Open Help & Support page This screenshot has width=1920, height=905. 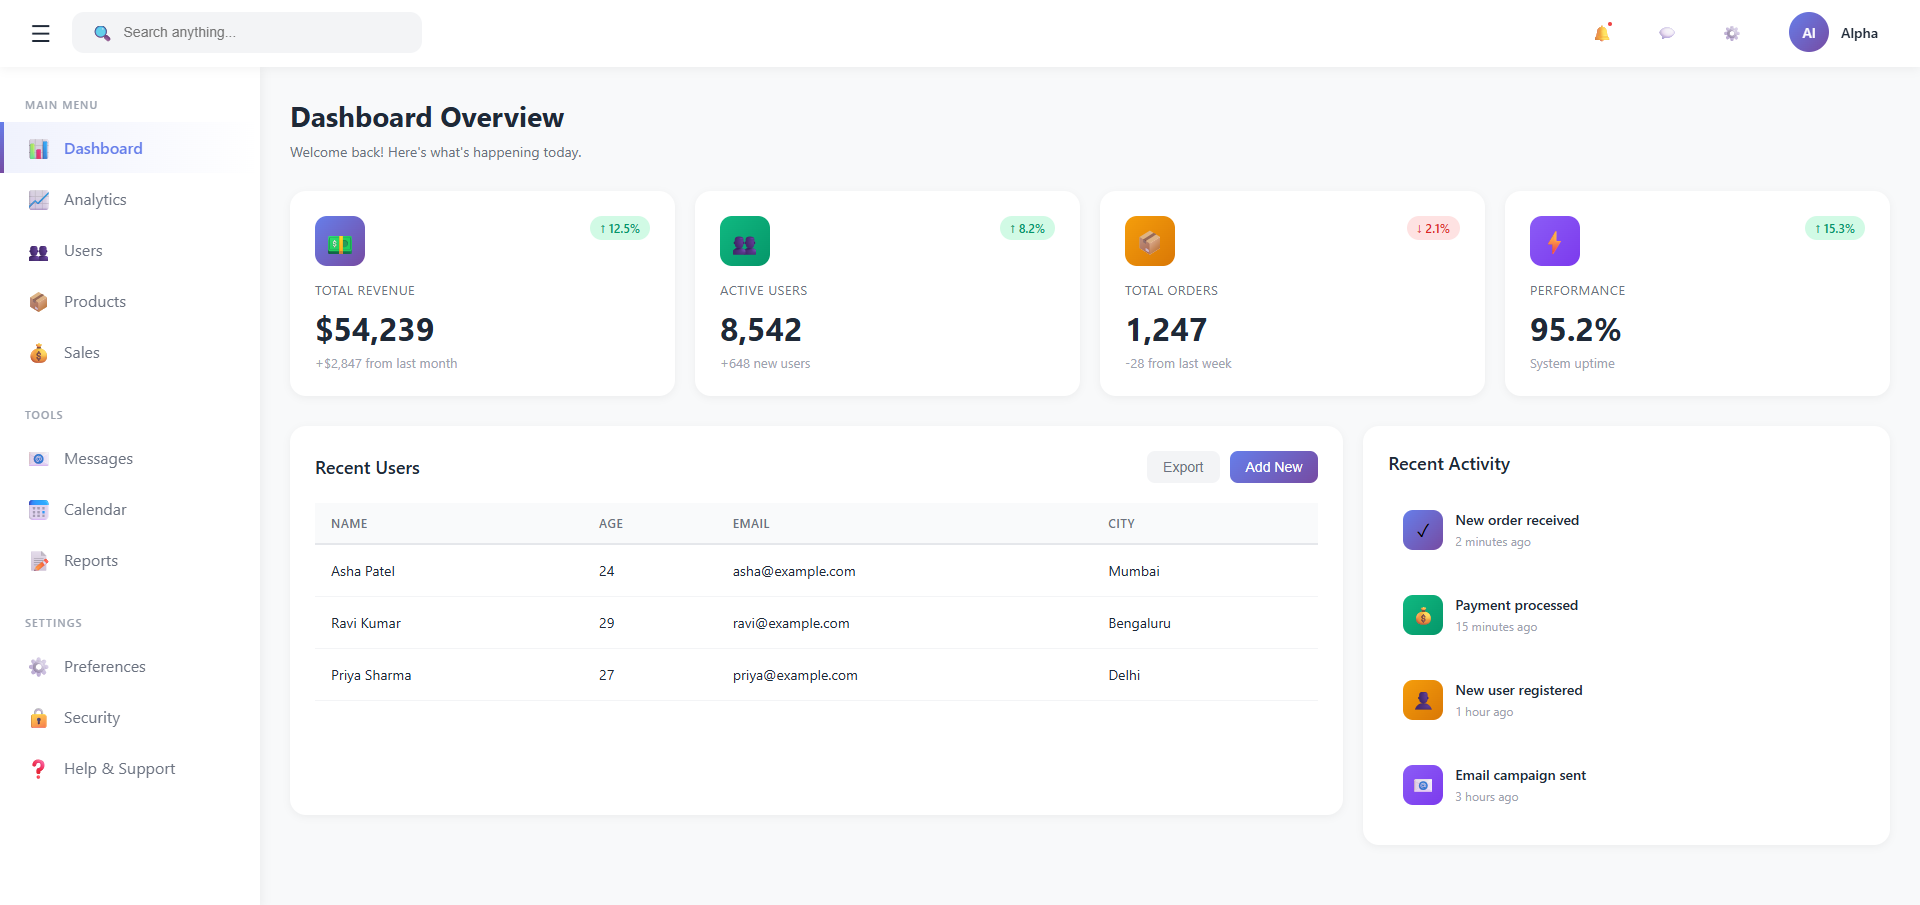(x=119, y=769)
